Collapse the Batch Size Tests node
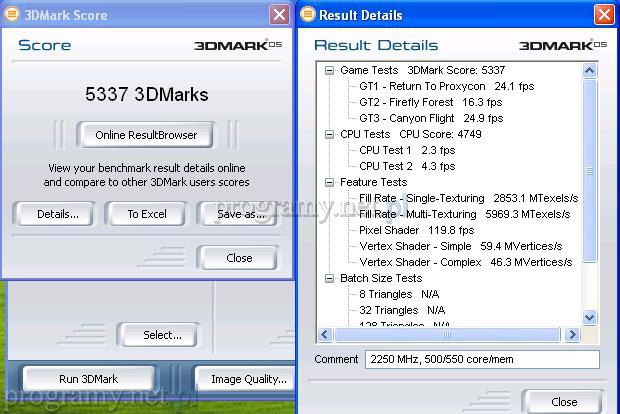This screenshot has width=620, height=414. (330, 278)
